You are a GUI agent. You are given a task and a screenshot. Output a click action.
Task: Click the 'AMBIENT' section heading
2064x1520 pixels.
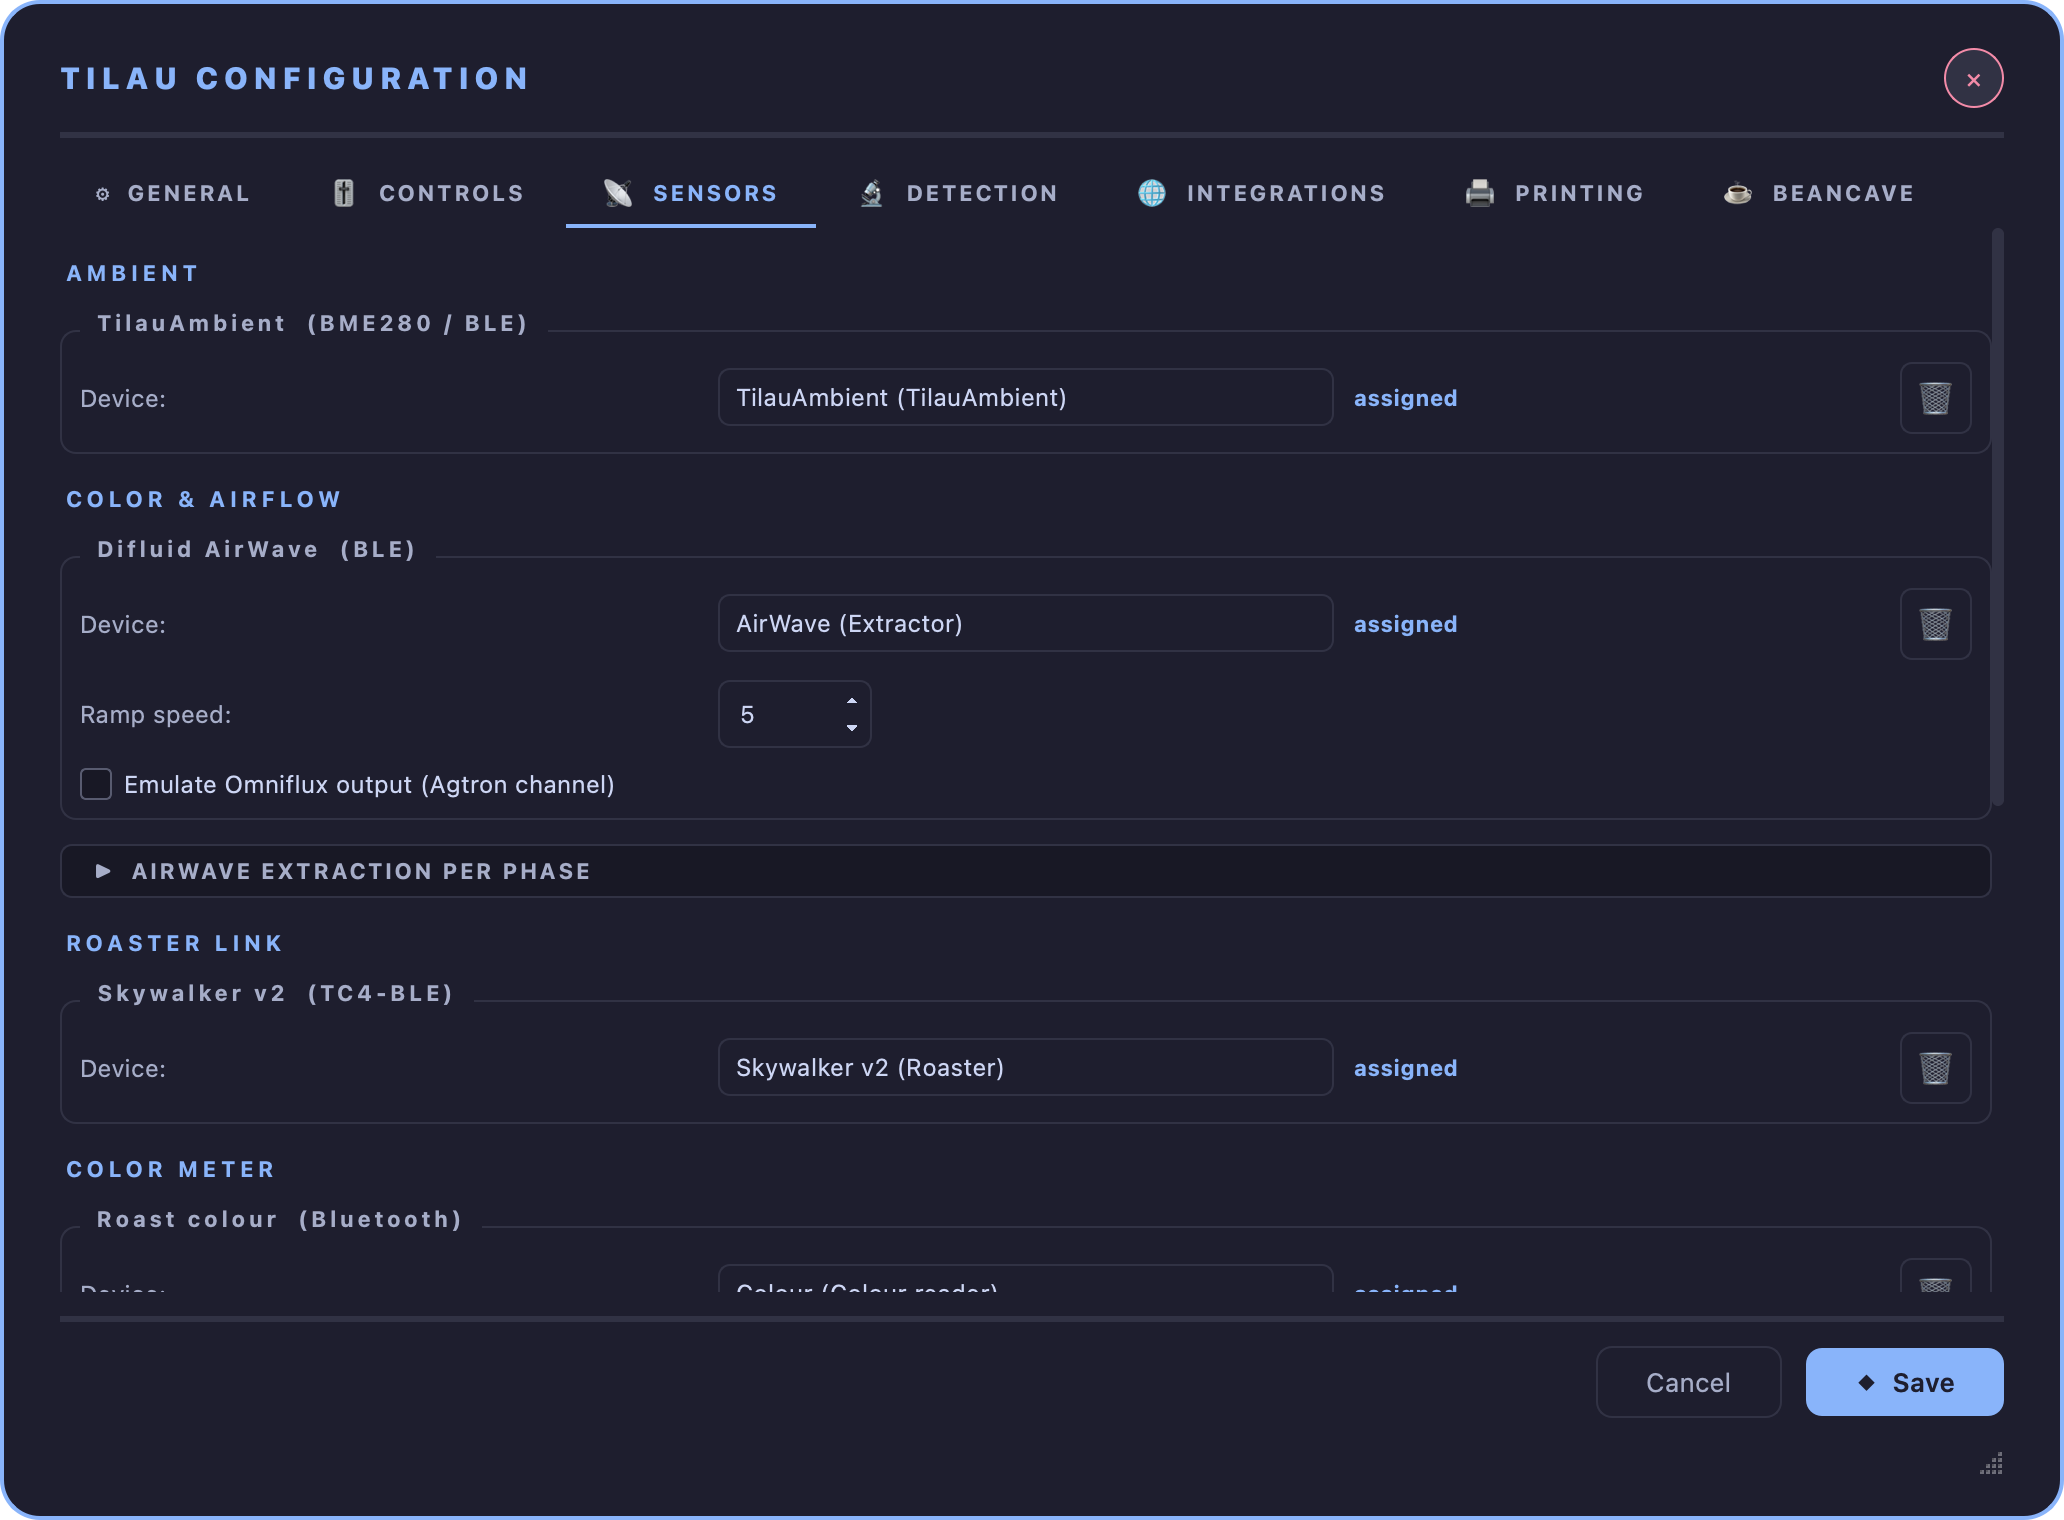tap(132, 273)
